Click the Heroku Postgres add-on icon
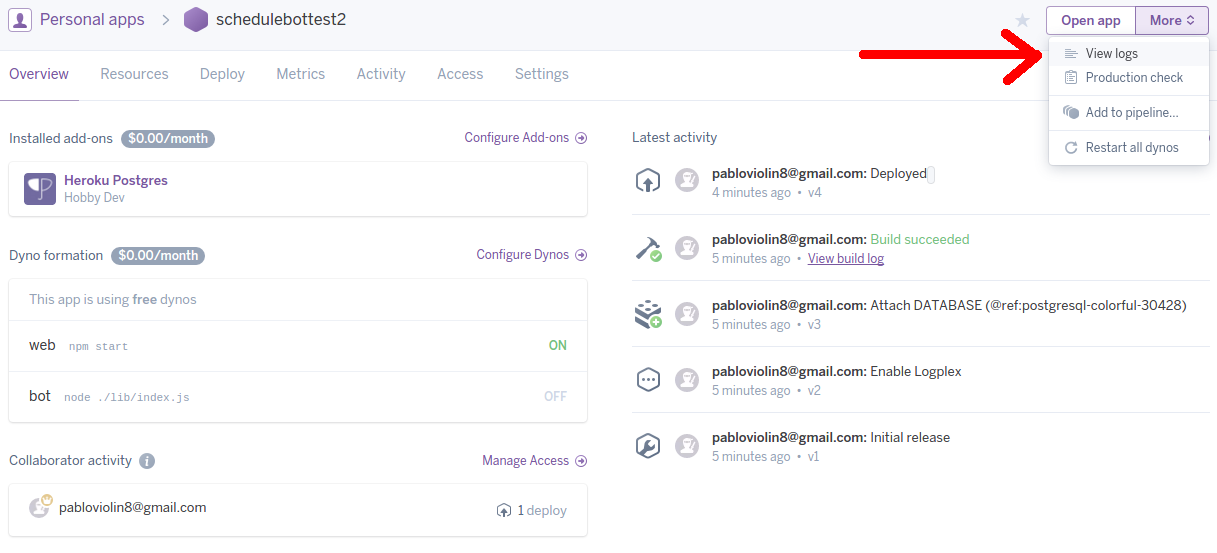Image resolution: width=1217 pixels, height=553 pixels. (40, 189)
